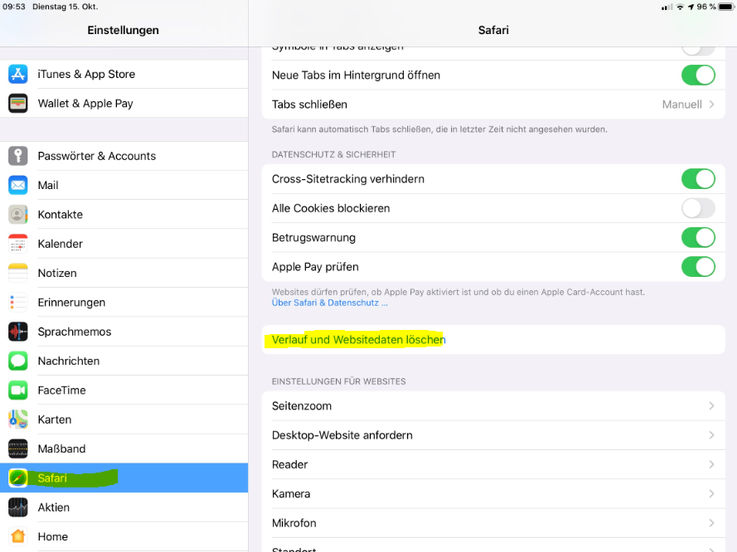
Task: Tap Verlauf und Websitedaten löschen
Action: (x=493, y=339)
